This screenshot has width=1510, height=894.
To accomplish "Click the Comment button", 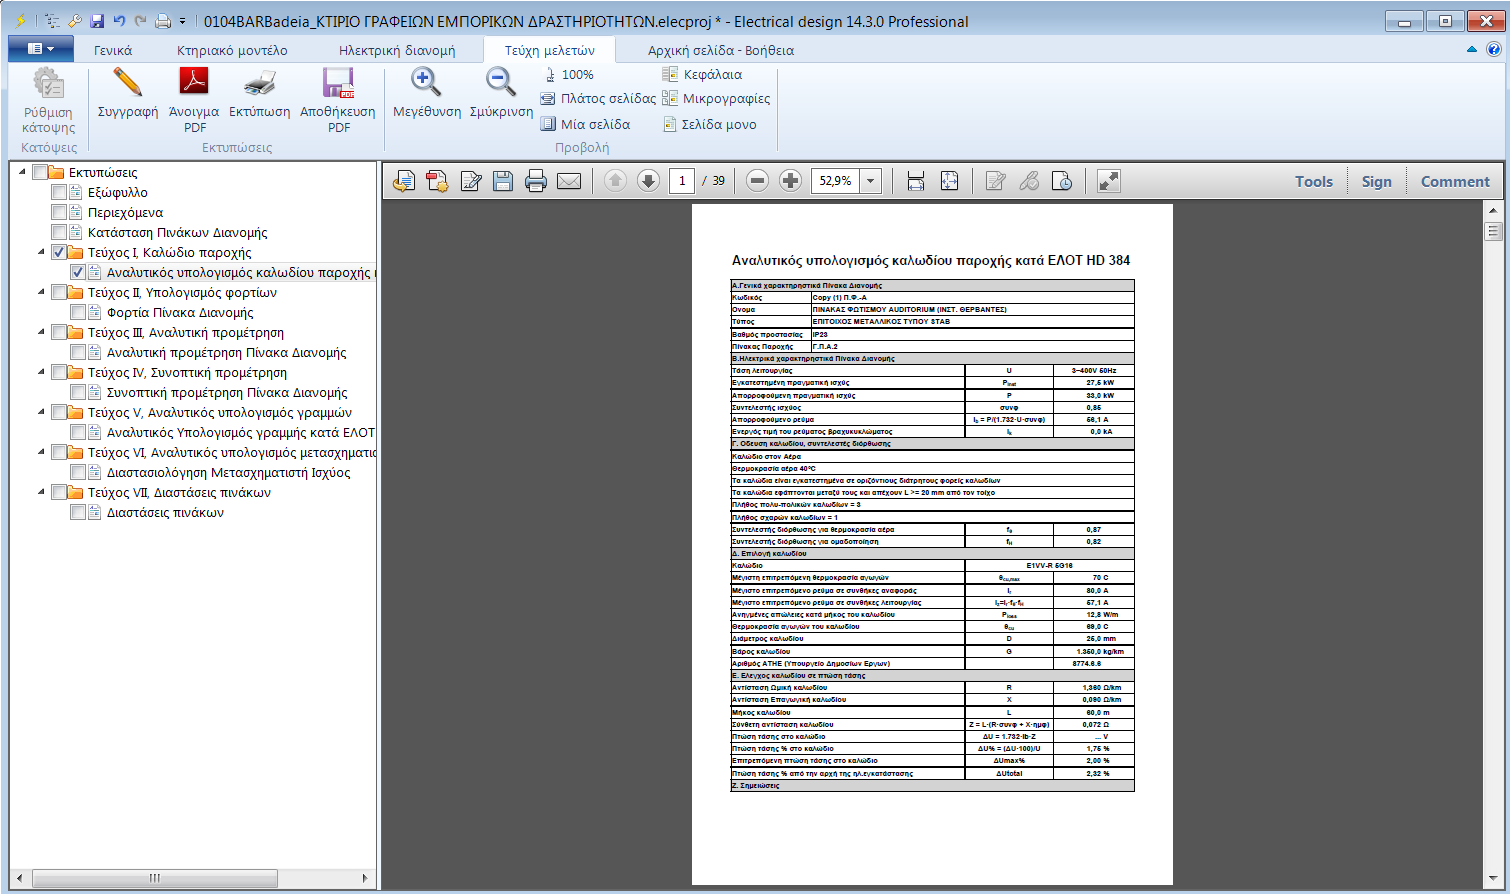I will click(1454, 181).
